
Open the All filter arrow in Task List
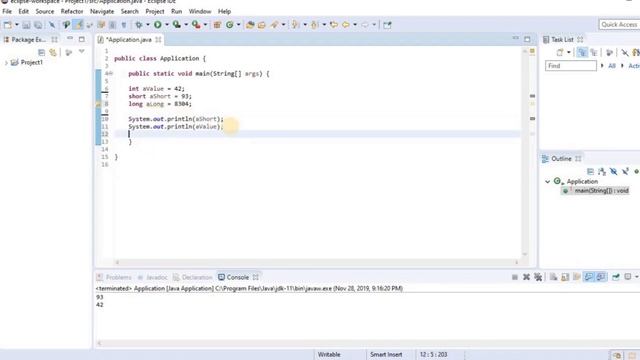[602, 66]
